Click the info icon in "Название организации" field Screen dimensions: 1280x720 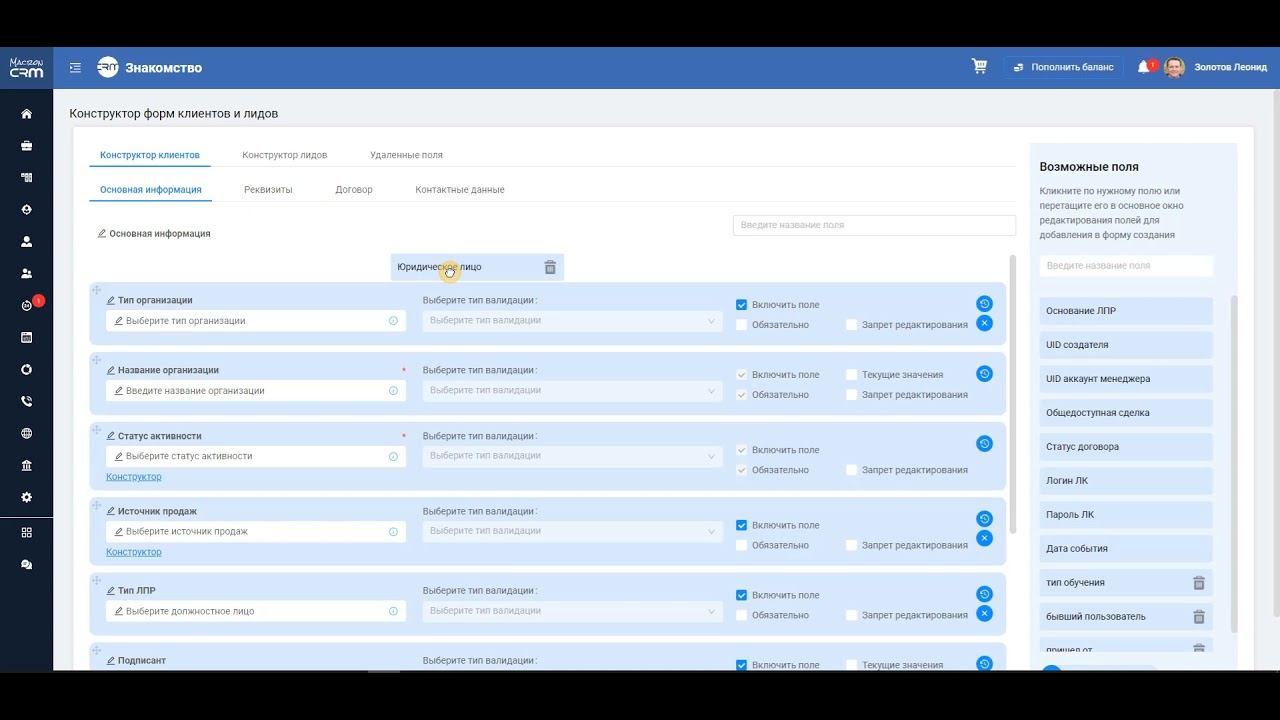click(x=393, y=391)
